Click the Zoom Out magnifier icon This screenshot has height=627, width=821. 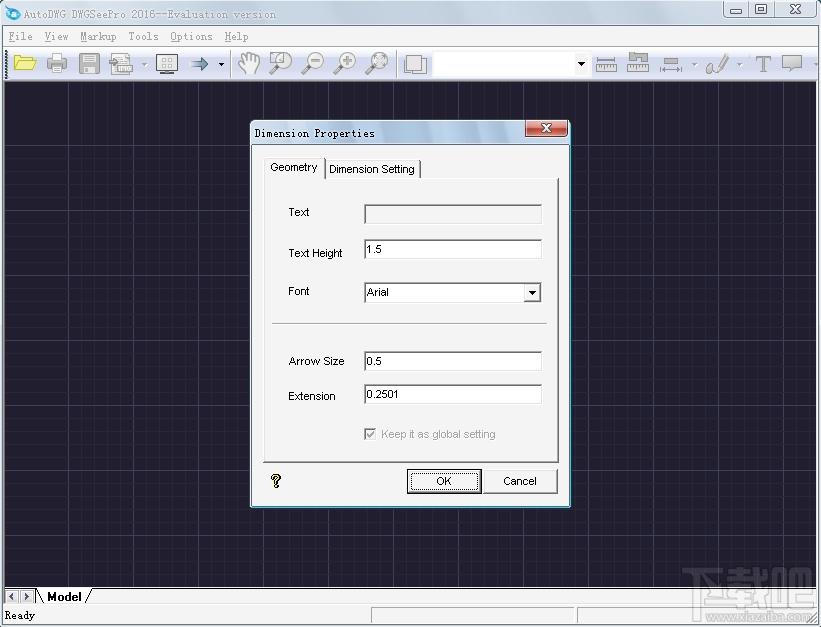313,63
